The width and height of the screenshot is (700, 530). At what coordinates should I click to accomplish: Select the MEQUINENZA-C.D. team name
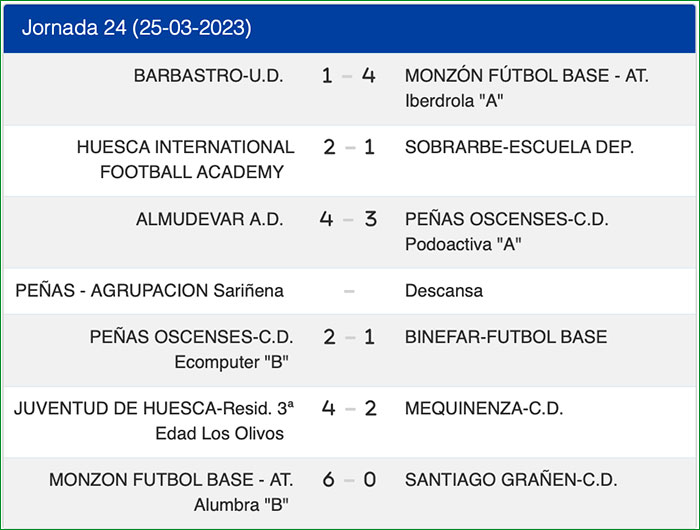(484, 408)
